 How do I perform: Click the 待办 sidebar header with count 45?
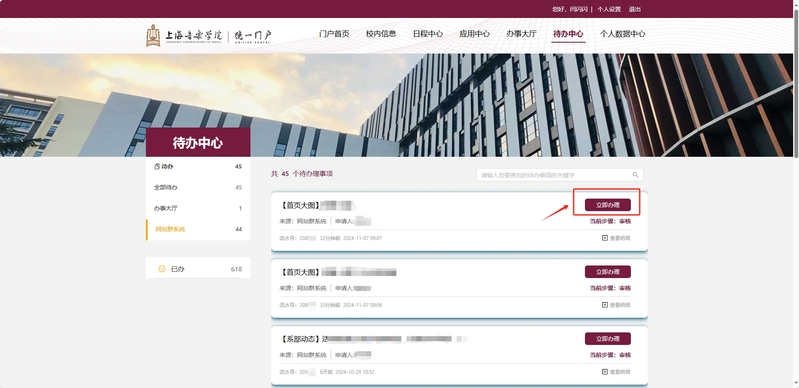(198, 167)
